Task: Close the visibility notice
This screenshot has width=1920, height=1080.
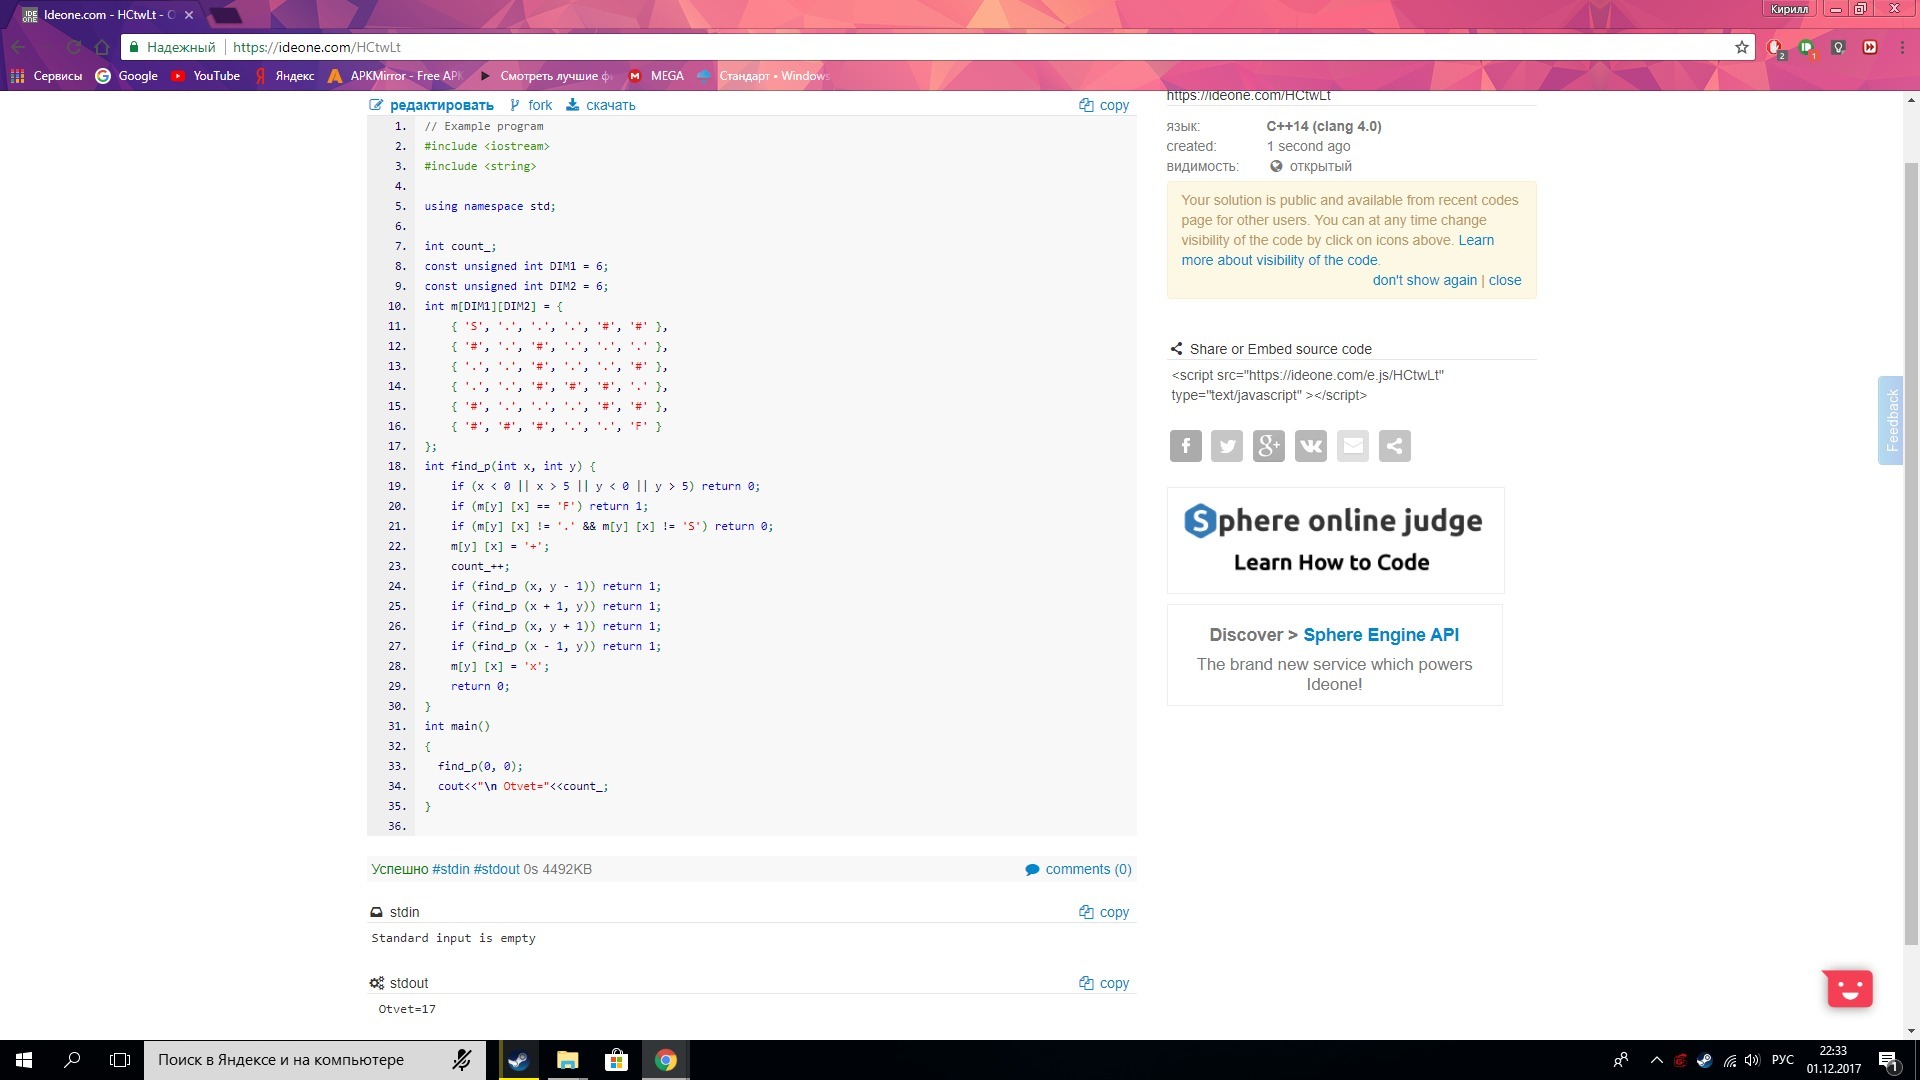Action: coord(1504,280)
